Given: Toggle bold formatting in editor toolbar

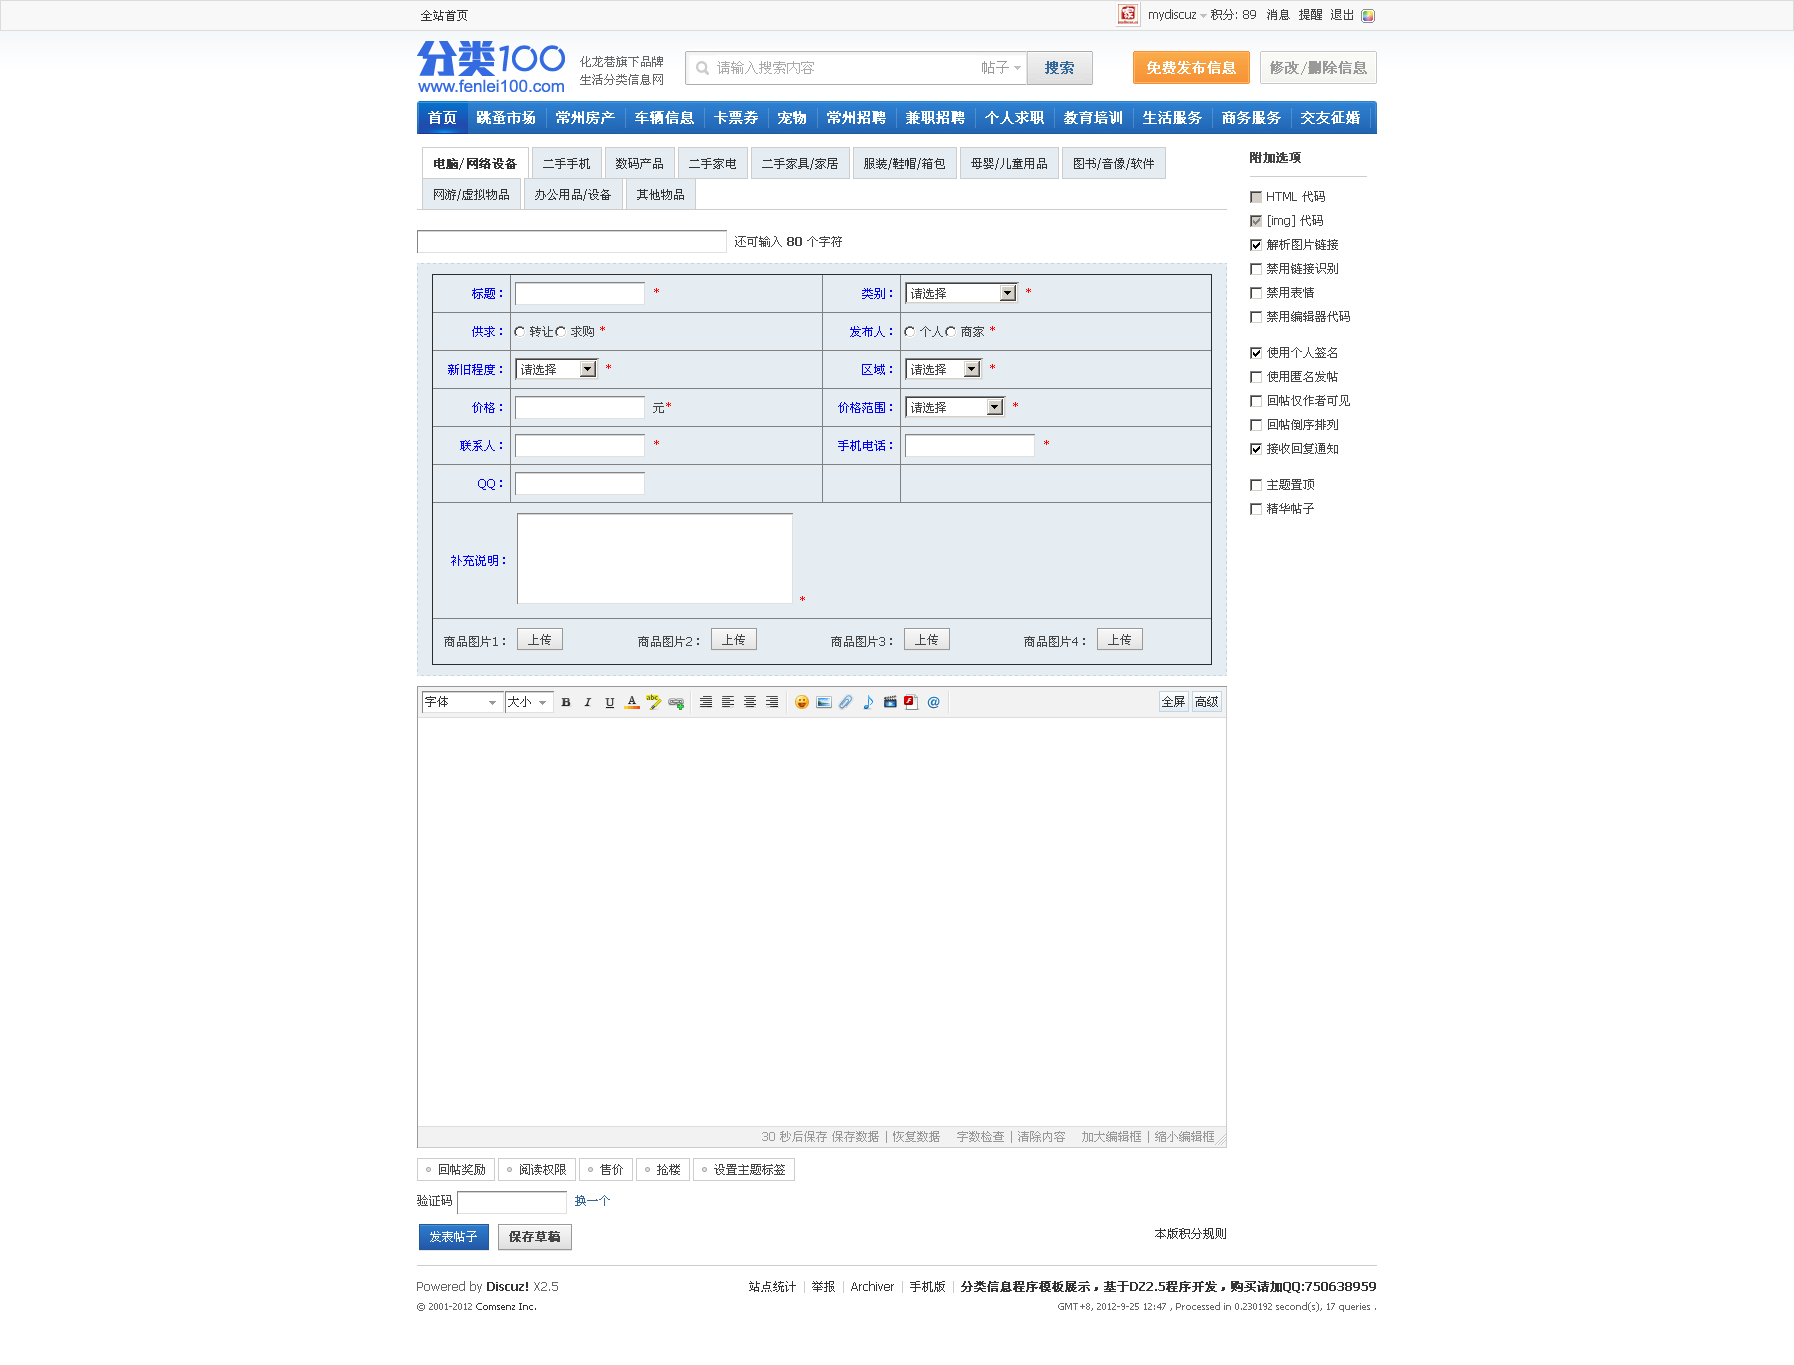Looking at the screenshot, I should click(566, 702).
